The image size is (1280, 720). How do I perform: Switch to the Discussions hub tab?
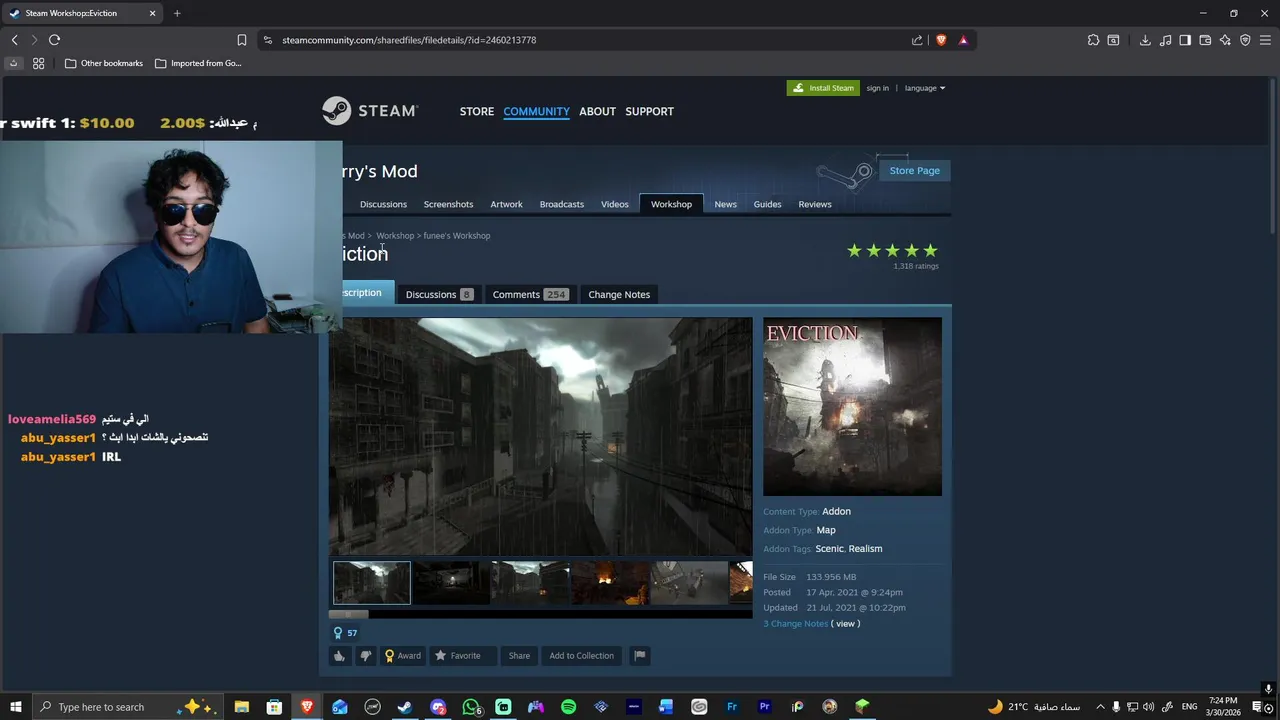383,204
